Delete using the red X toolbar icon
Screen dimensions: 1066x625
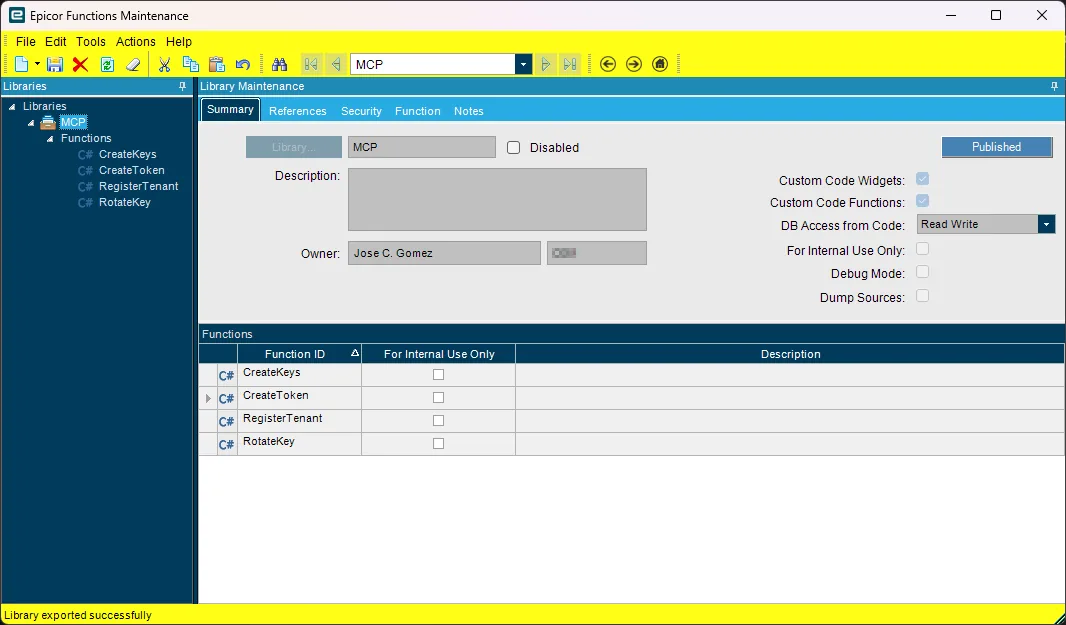pos(80,65)
